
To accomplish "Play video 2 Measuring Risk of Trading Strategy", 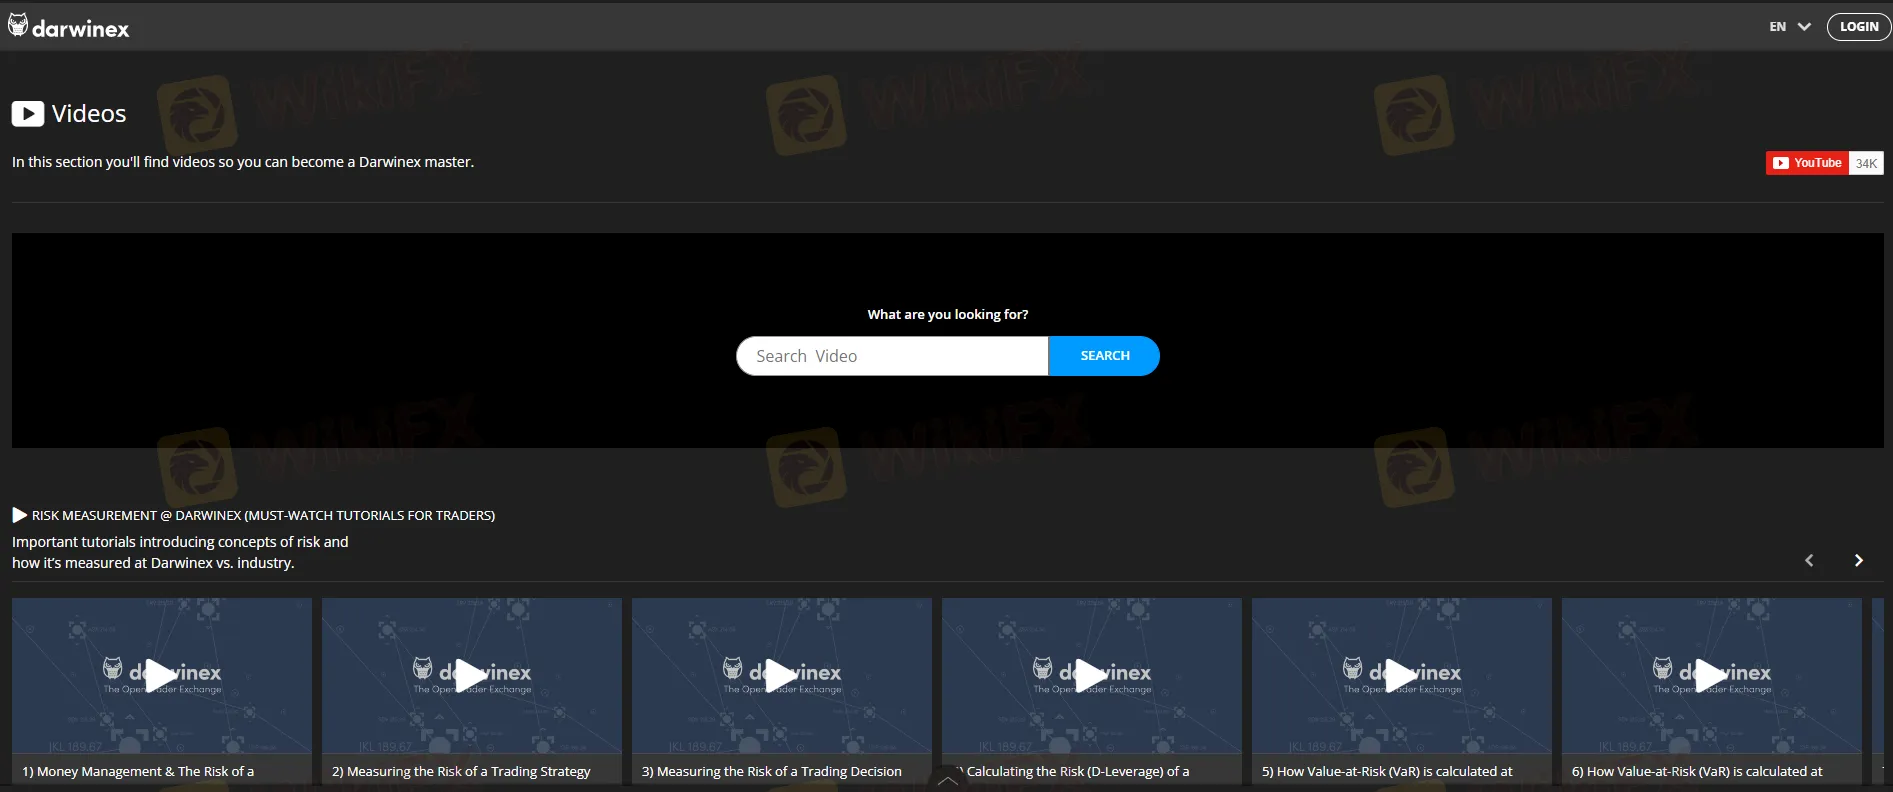I will pos(471,675).
